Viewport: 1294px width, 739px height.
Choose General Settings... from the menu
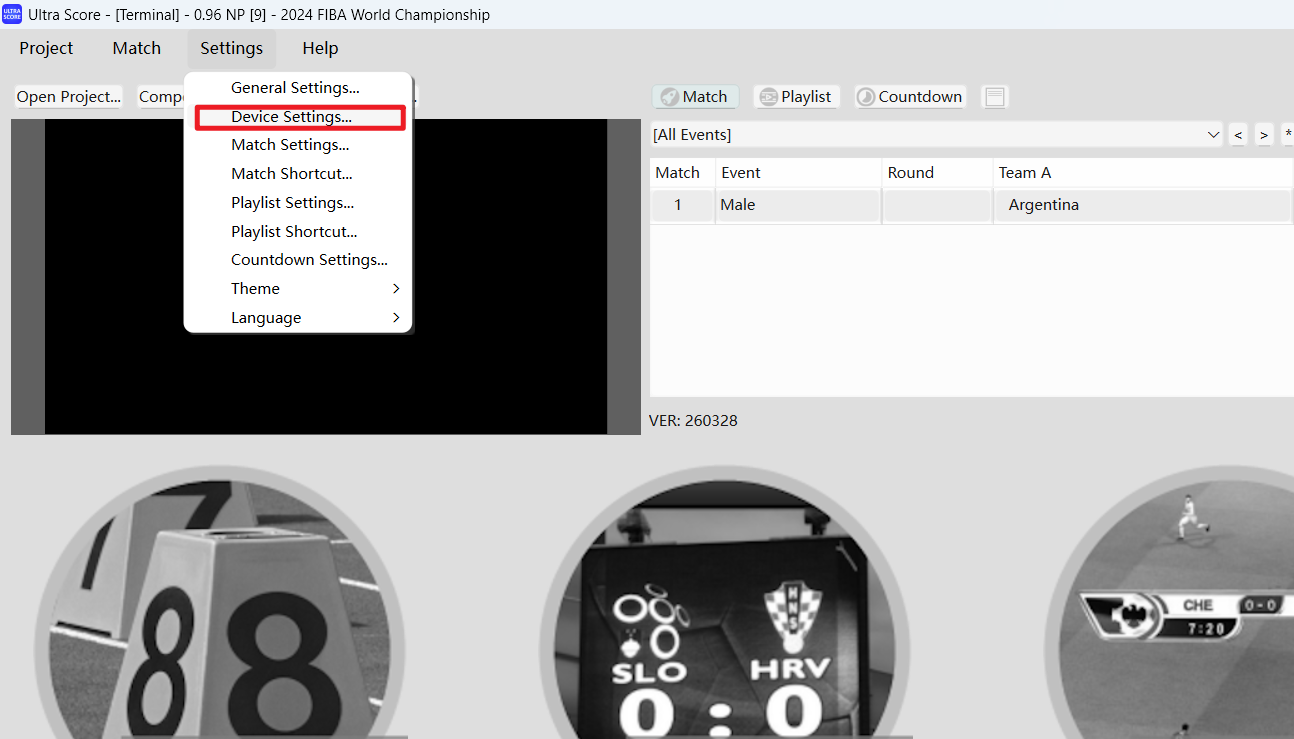[298, 88]
